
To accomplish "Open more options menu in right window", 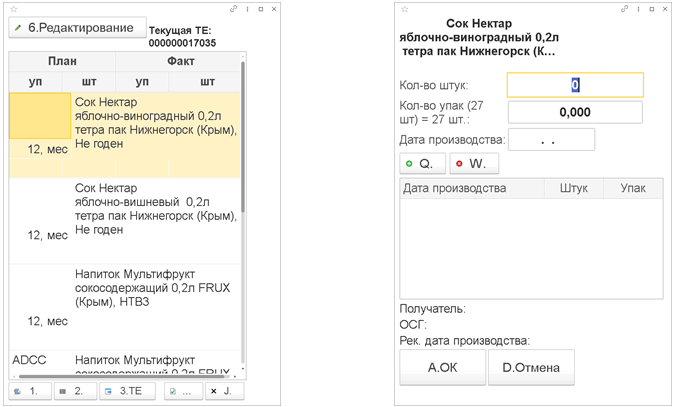I will 638,9.
